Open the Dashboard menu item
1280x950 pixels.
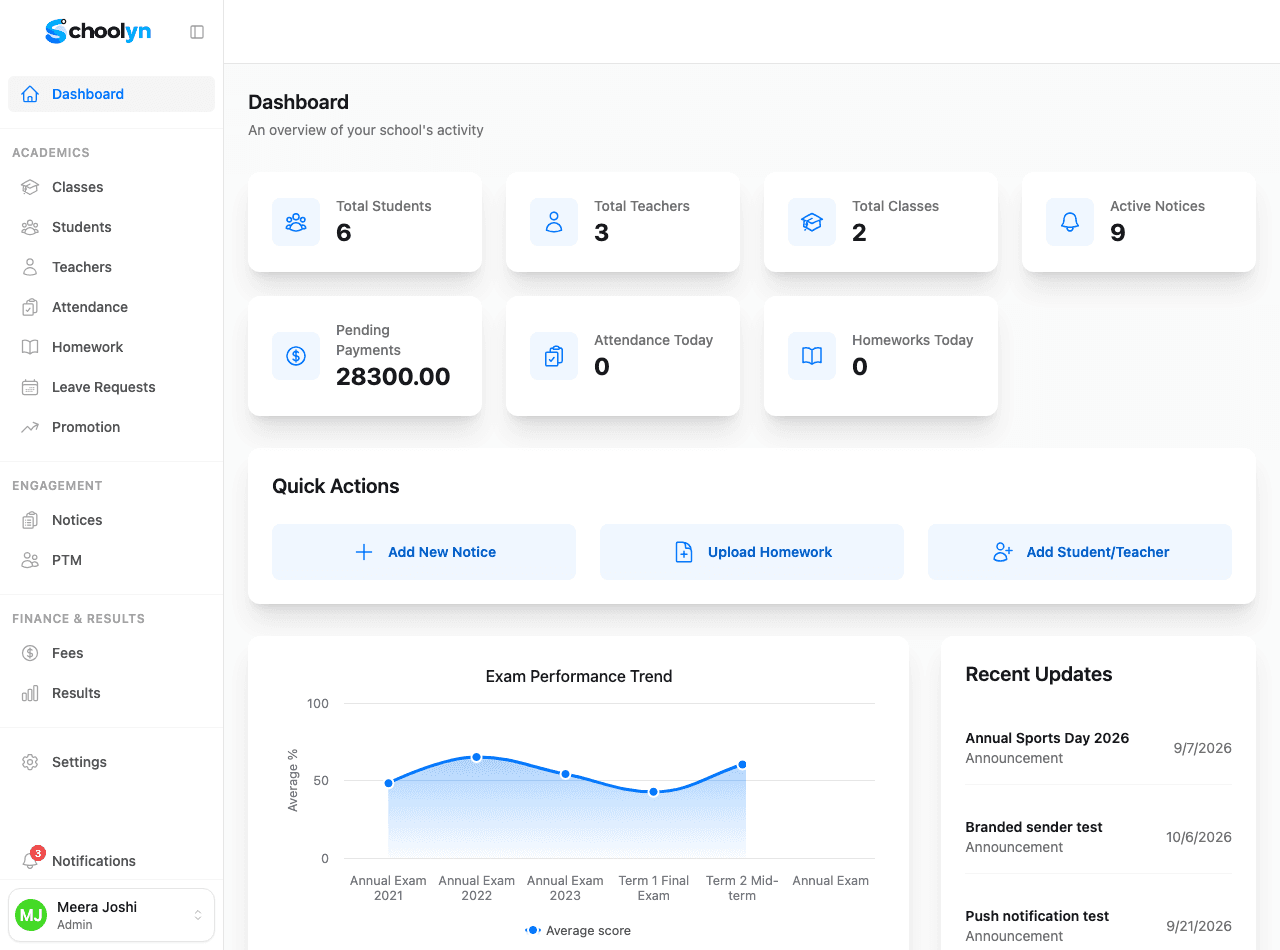[111, 94]
